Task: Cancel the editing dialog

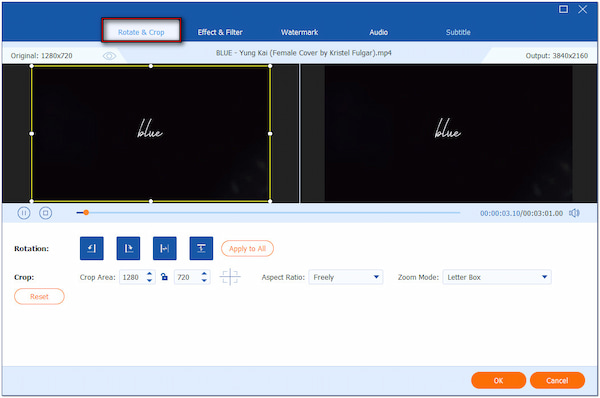Action: pos(557,380)
